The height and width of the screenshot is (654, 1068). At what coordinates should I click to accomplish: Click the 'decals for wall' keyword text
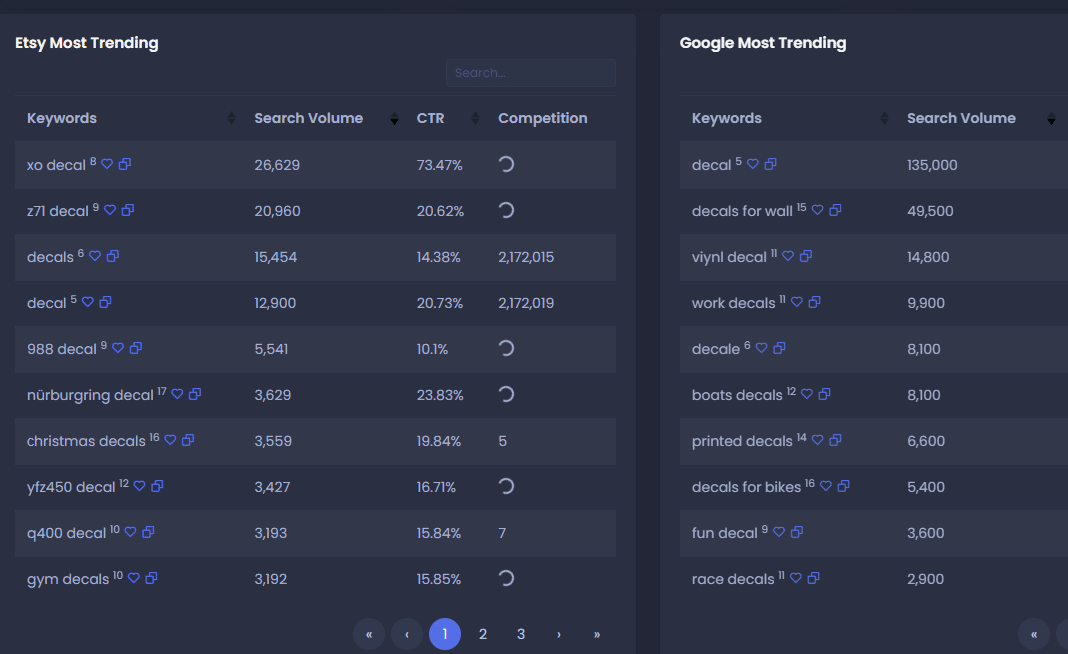coord(742,211)
